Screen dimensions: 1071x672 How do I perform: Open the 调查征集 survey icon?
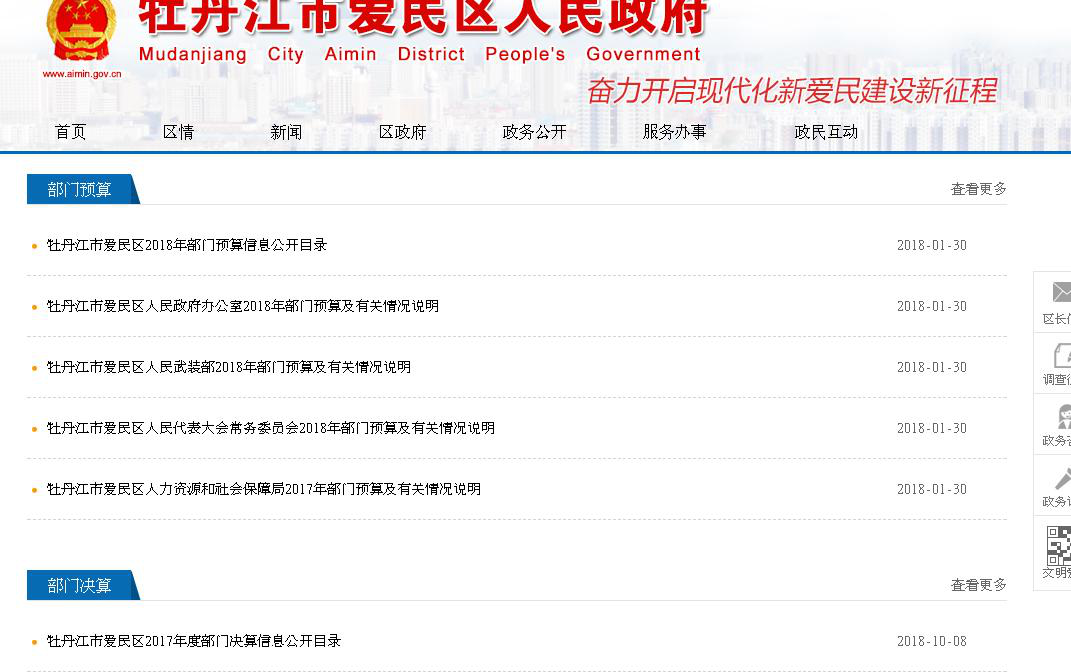coord(1060,355)
